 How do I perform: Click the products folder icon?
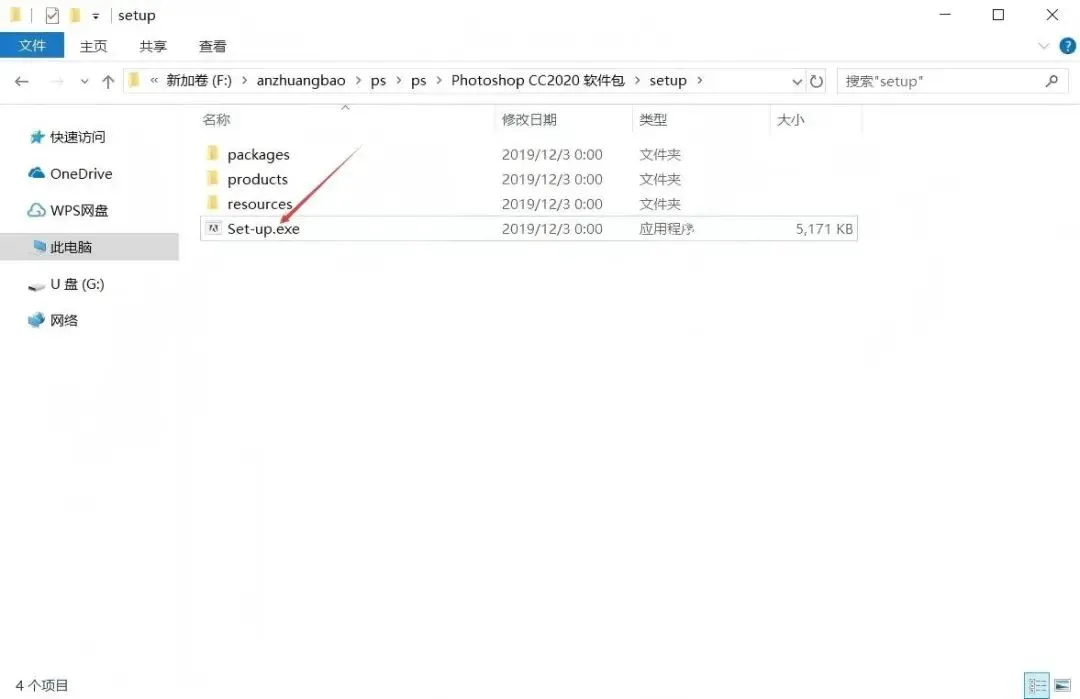(x=213, y=178)
